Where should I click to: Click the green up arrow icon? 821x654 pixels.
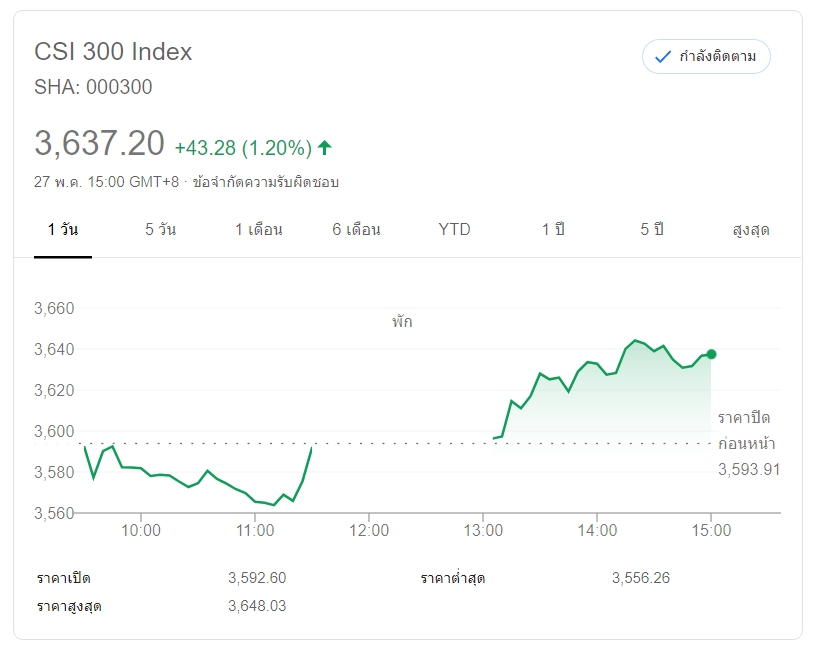pyautogui.click(x=324, y=148)
